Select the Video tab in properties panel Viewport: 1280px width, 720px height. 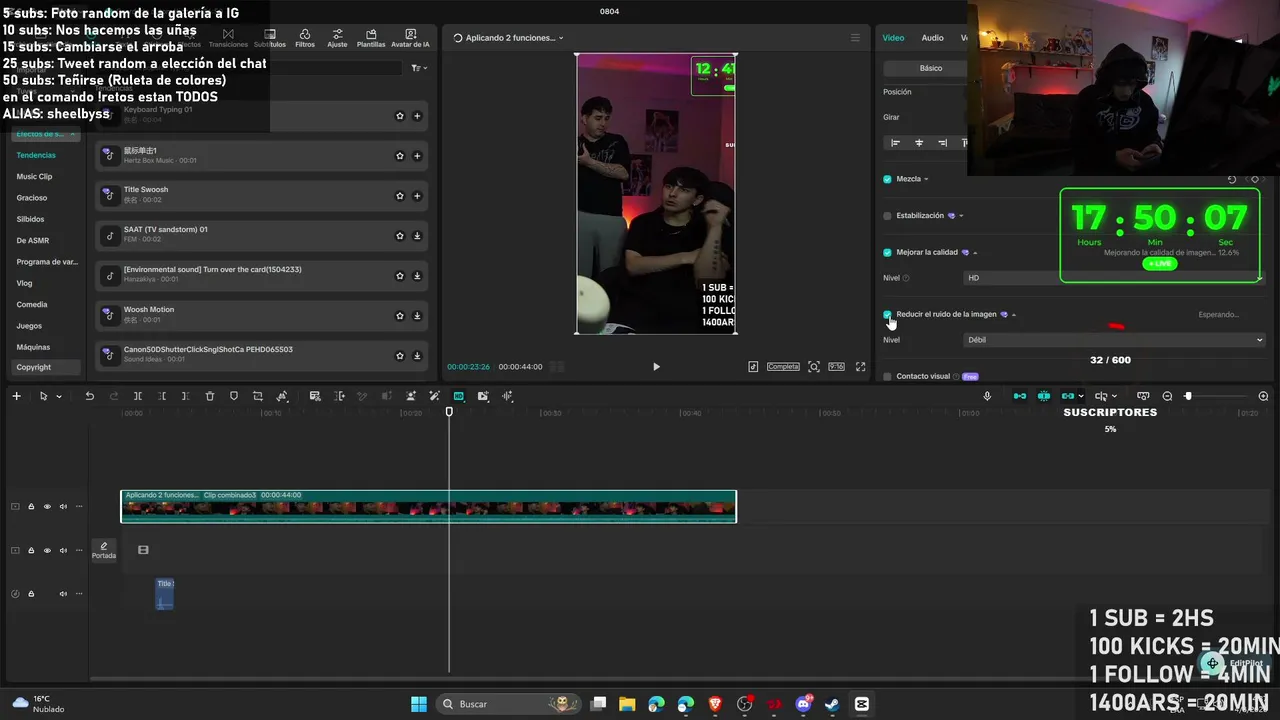pyautogui.click(x=893, y=38)
